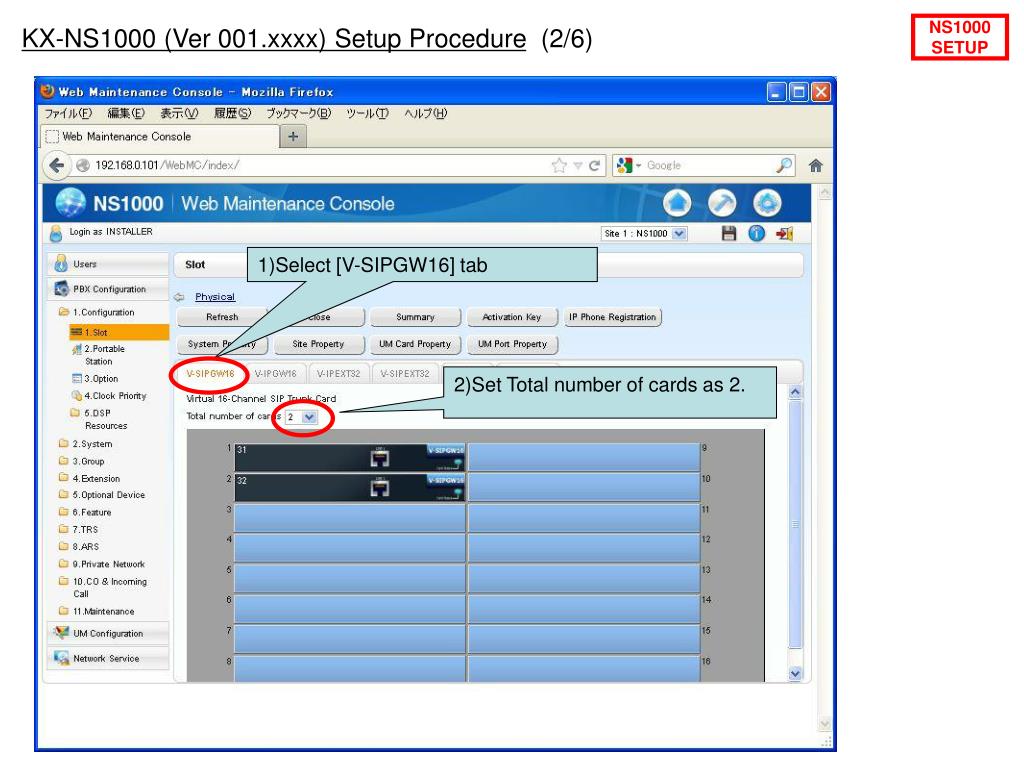Click the browser back arrow button
This screenshot has width=1024, height=768.
pyautogui.click(x=57, y=165)
